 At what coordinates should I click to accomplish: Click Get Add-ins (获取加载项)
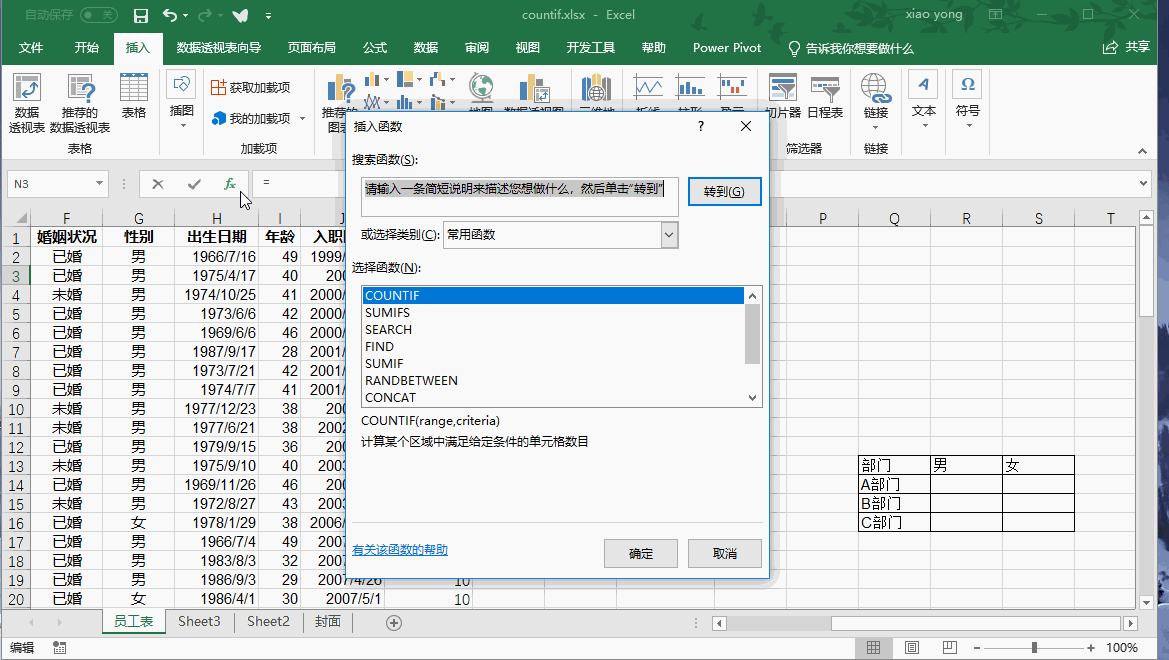pyautogui.click(x=251, y=87)
